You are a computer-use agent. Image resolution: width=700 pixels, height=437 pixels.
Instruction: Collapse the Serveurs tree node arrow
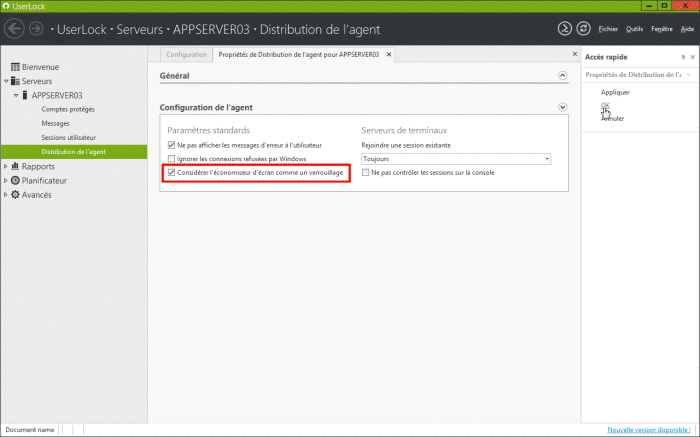[6, 81]
